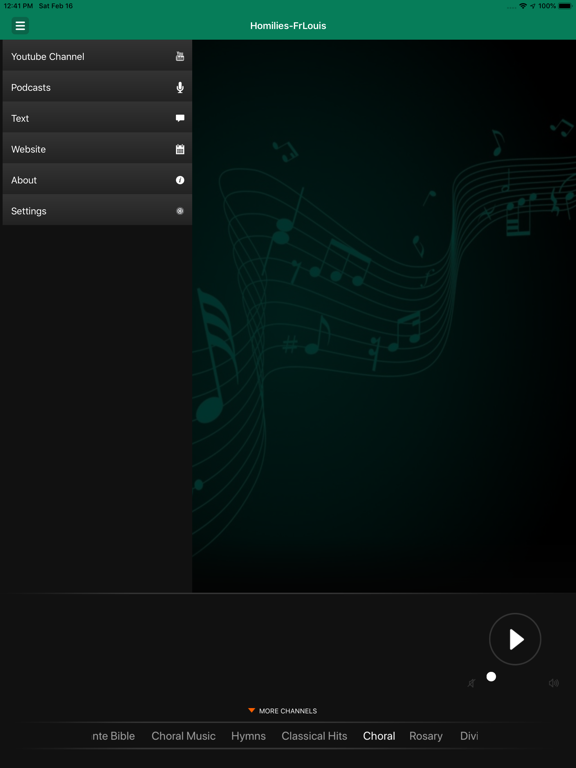Select the Text menu entry
Viewport: 576px width, 768px height.
point(97,118)
